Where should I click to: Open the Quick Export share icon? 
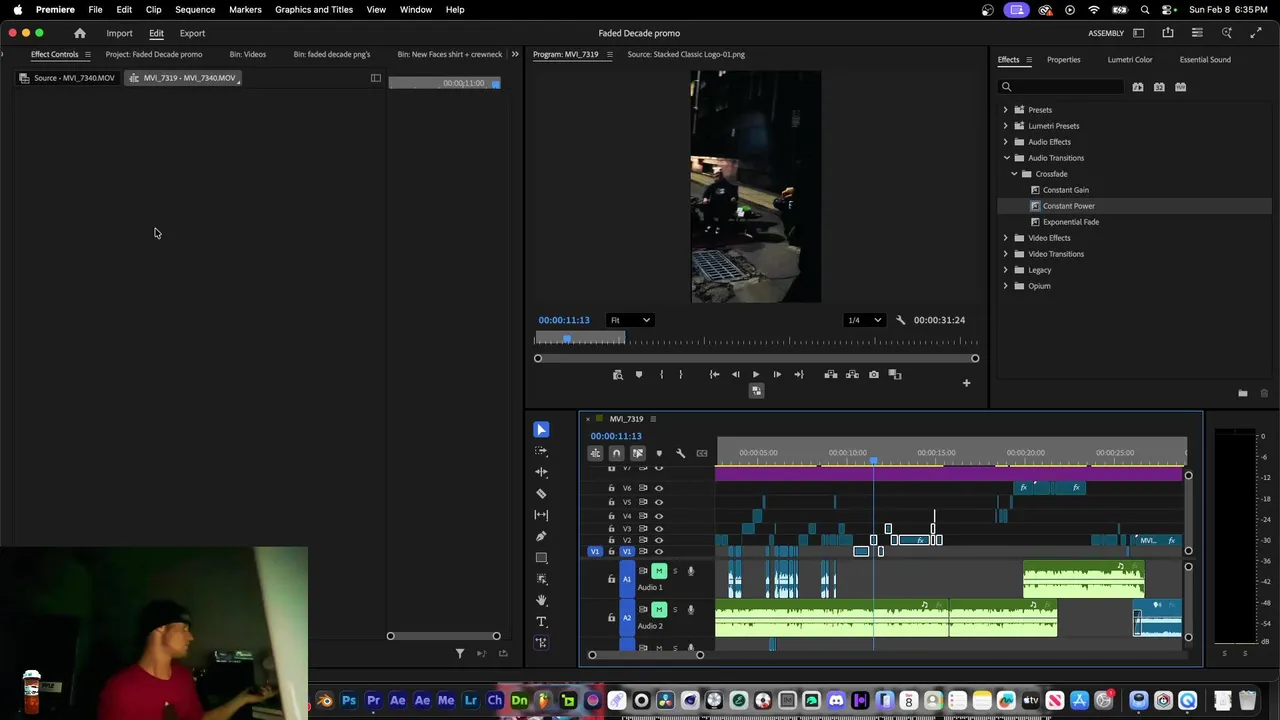point(1168,33)
